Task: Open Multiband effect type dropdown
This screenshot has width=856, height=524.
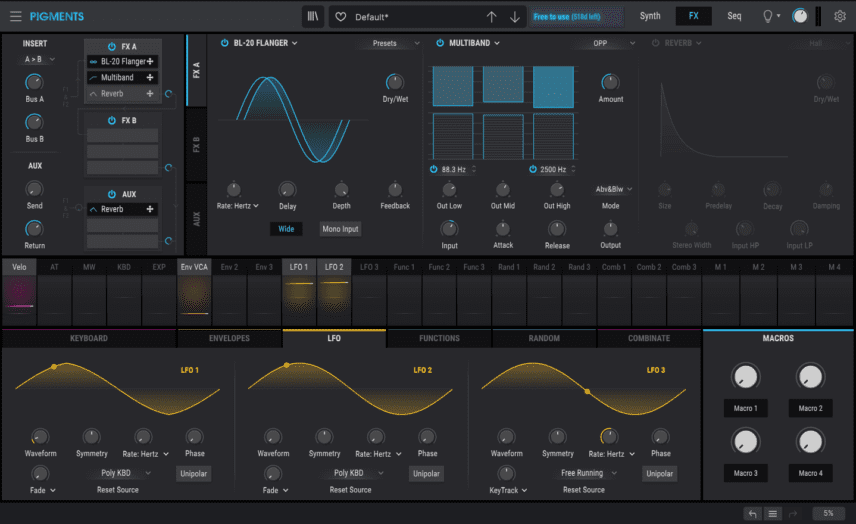Action: [474, 43]
